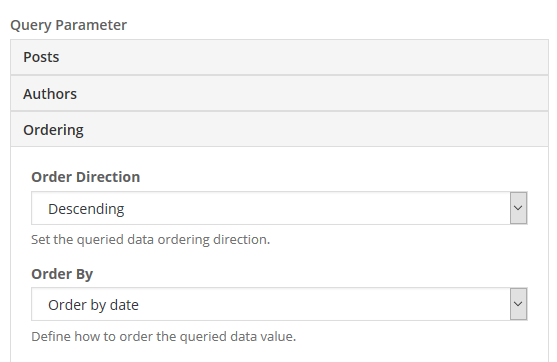Click empty space in the Posts header bar
Viewport: 557px width, 362px height.
(302, 57)
